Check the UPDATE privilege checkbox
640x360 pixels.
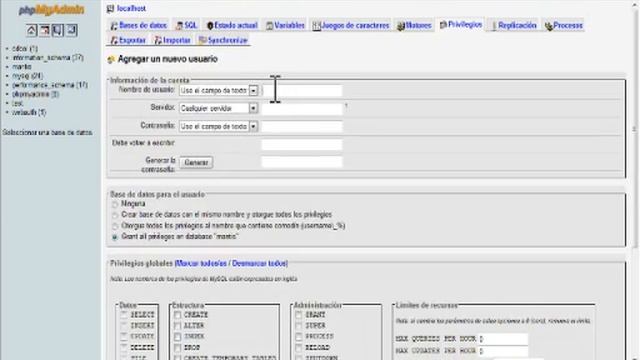[x=124, y=337]
